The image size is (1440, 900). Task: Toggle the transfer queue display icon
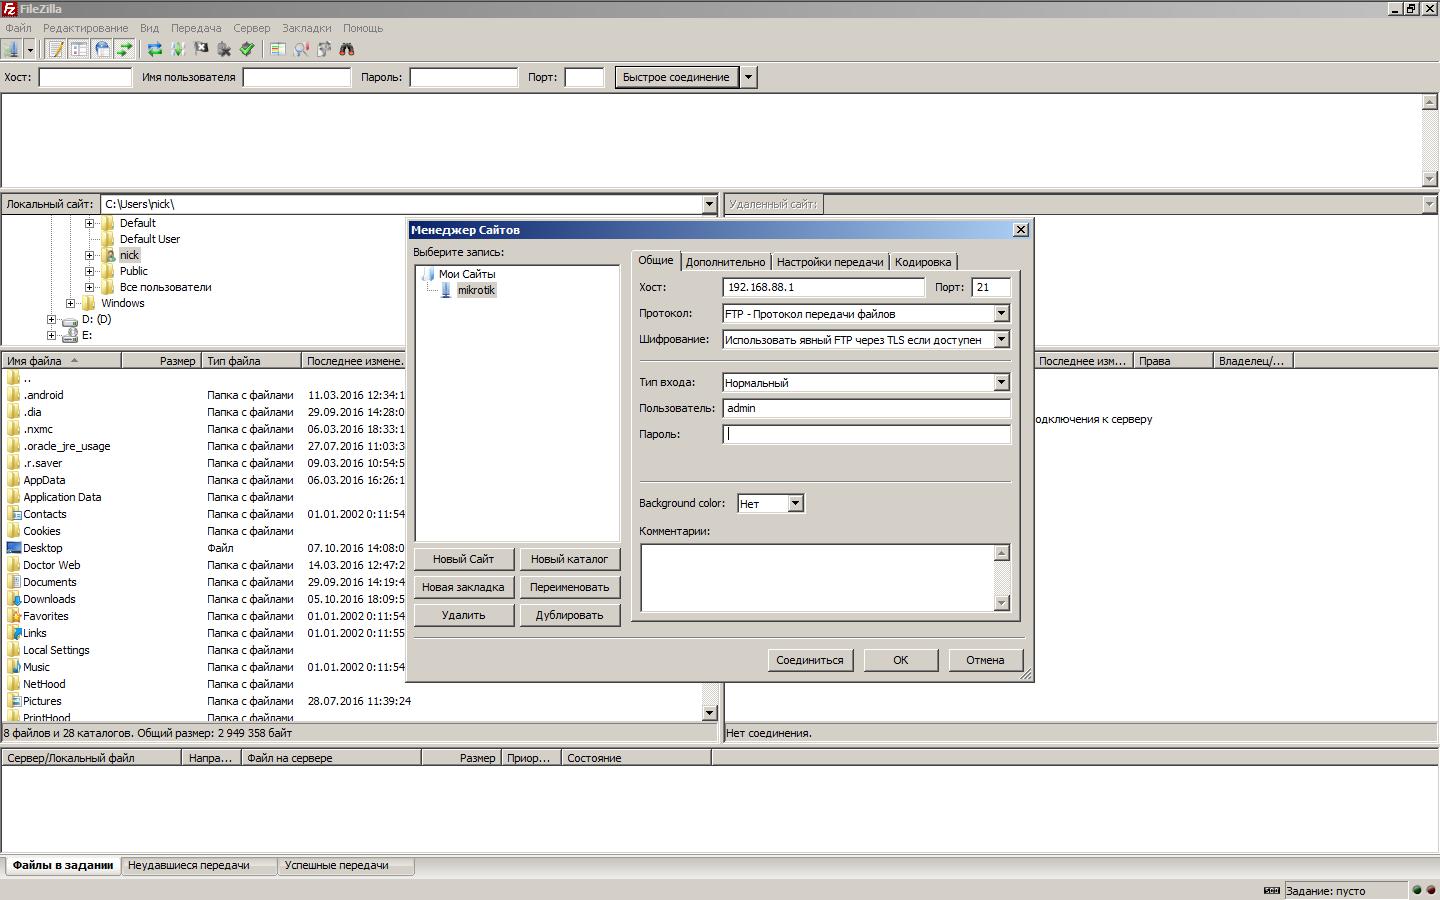tap(124, 49)
